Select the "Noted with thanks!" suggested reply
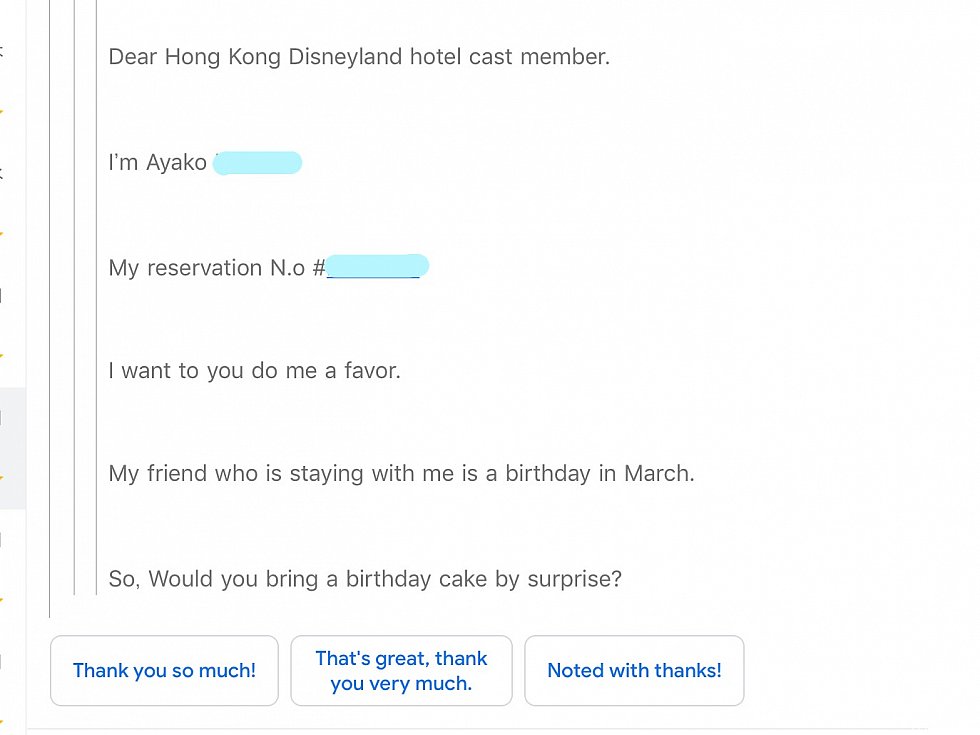This screenshot has height=735, width=980. tap(634, 671)
